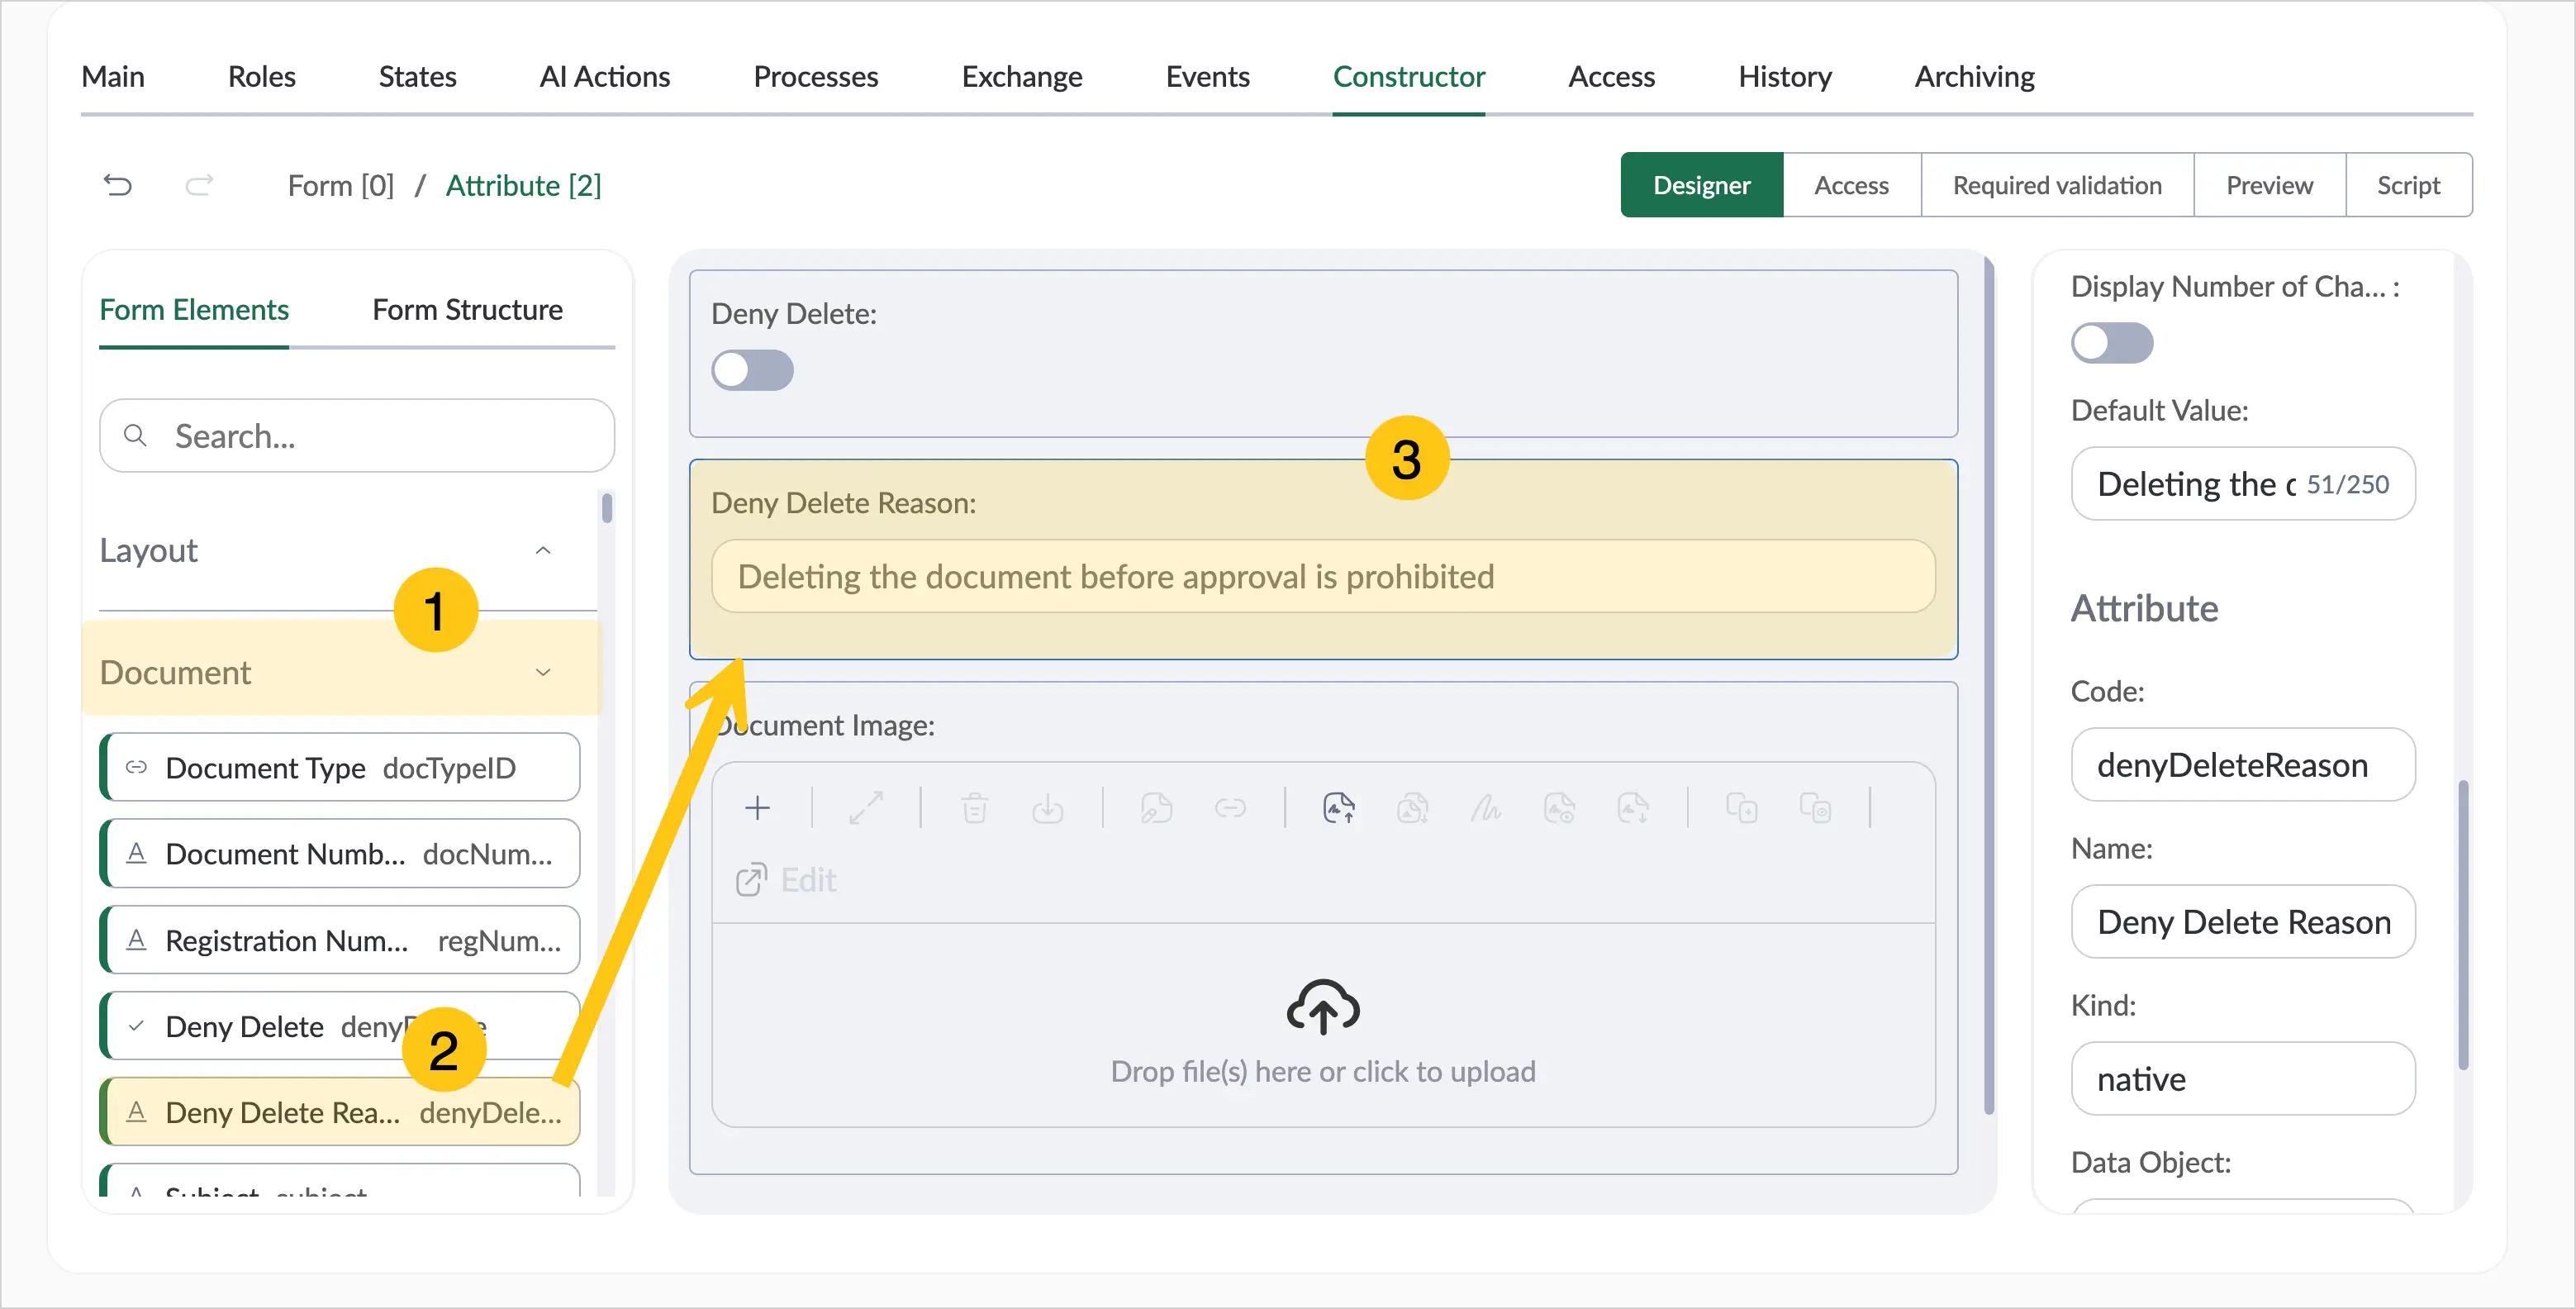Click the Code field denyDeleteReason

pyautogui.click(x=2243, y=765)
